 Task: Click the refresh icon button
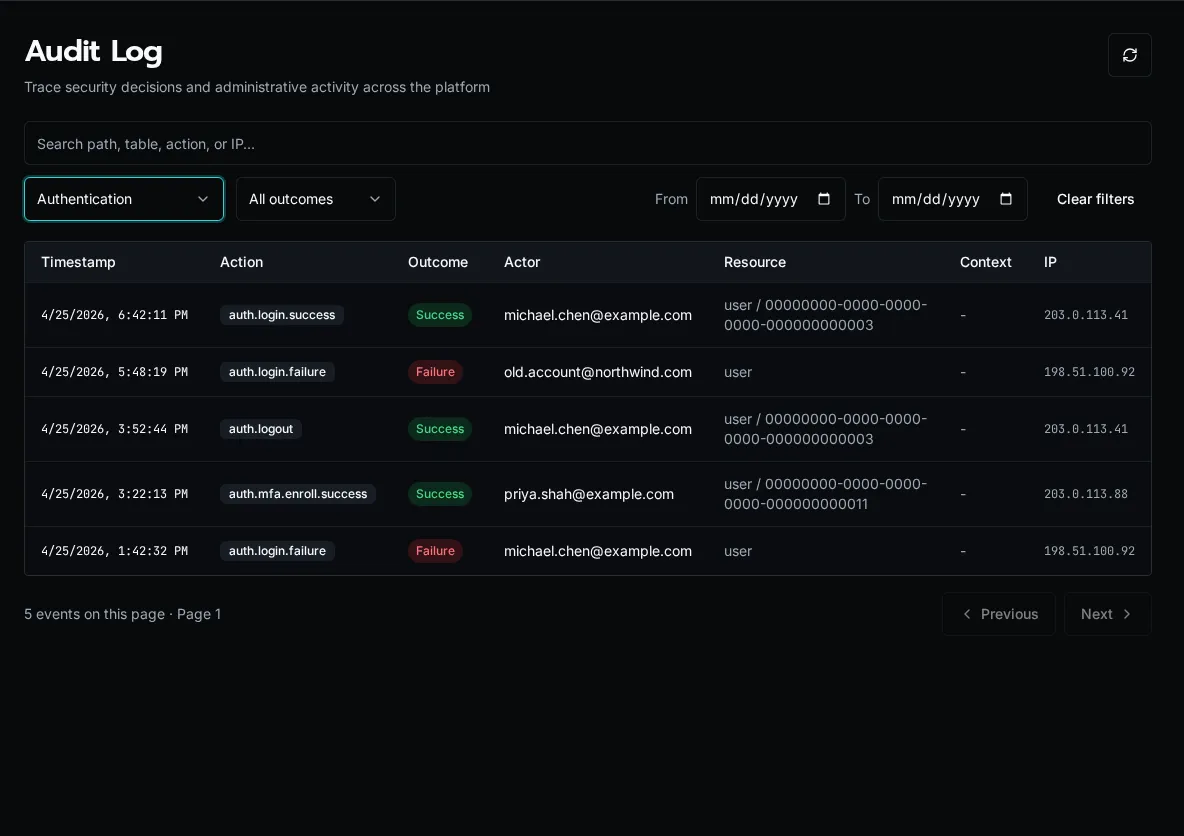coord(1129,55)
